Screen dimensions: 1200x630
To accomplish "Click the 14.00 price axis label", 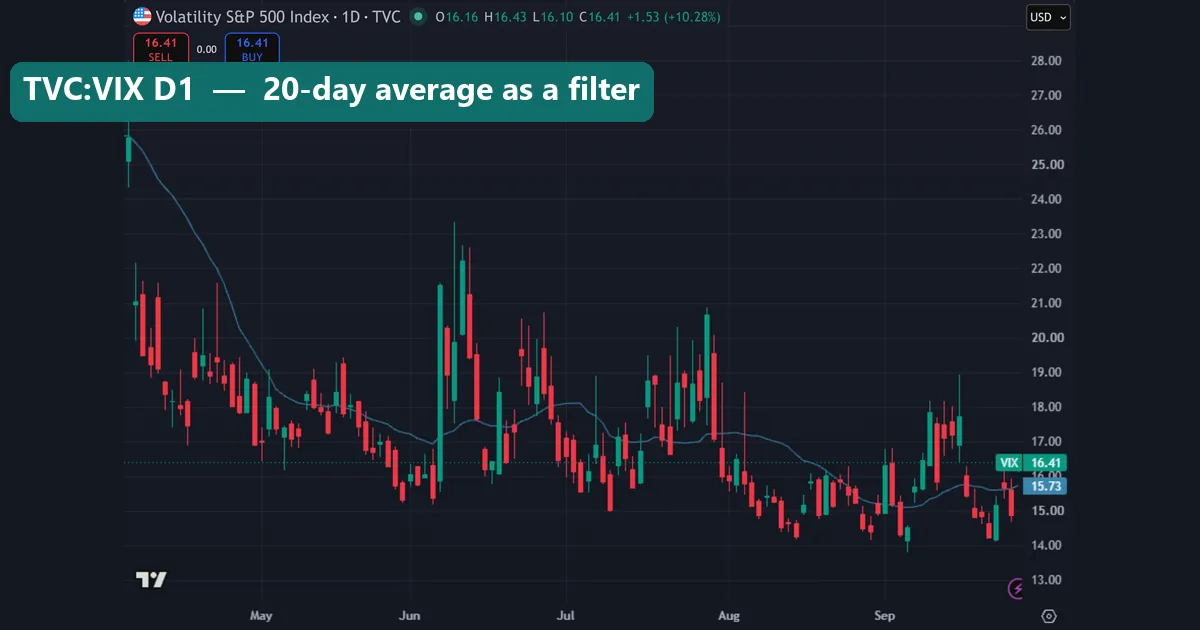I will (x=1045, y=545).
